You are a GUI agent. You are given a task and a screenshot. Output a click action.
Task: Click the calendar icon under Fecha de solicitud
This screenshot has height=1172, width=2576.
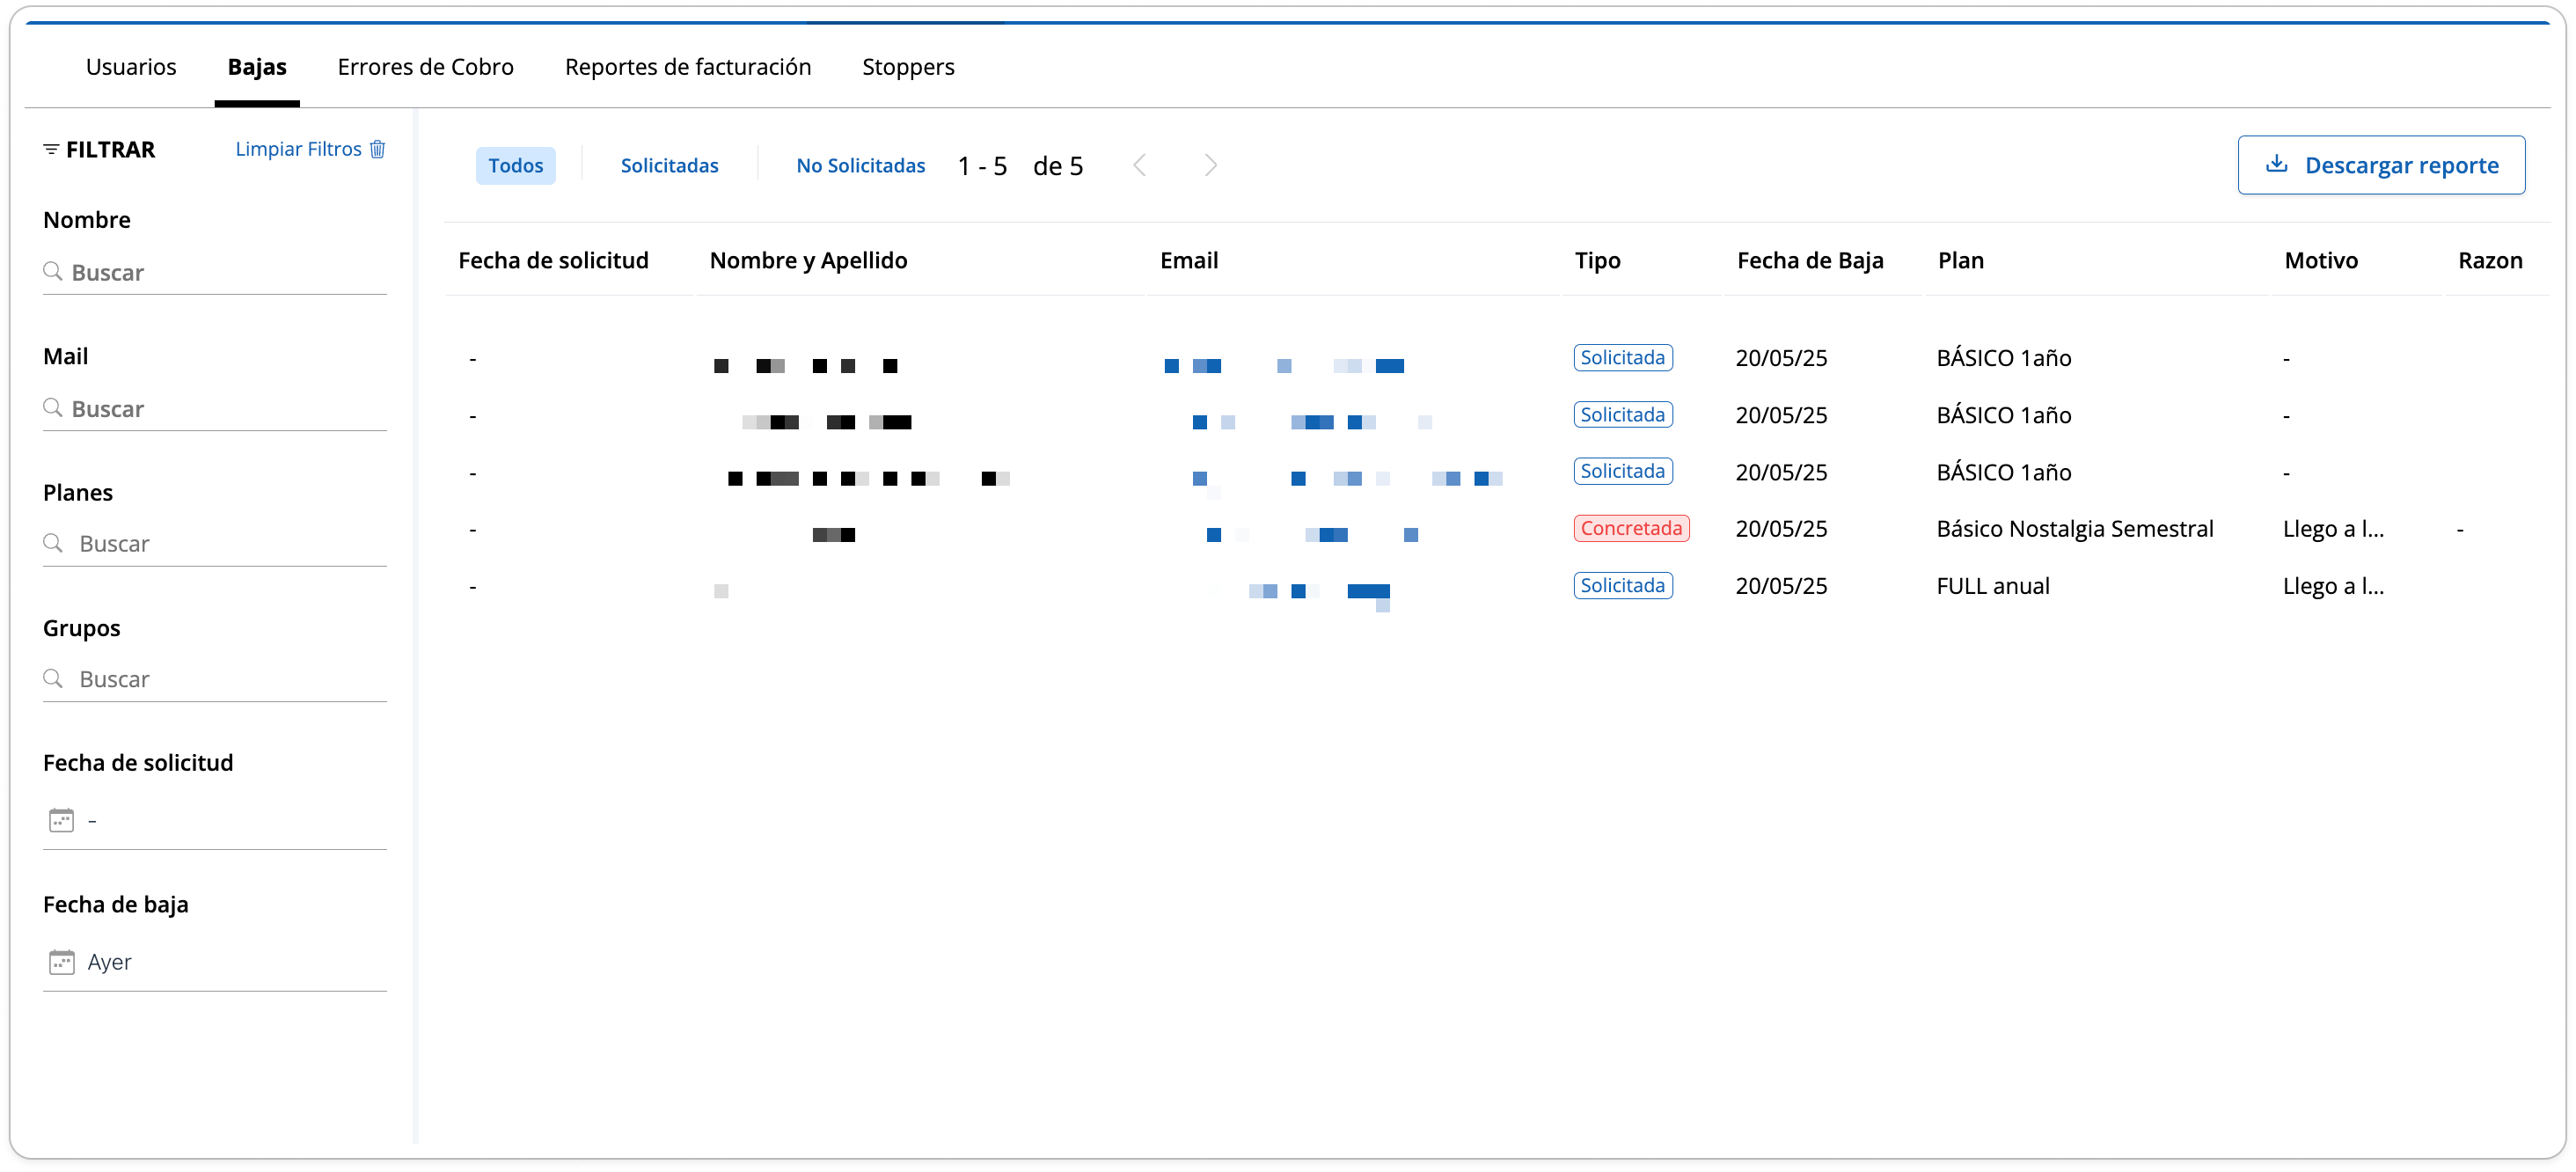(x=61, y=820)
